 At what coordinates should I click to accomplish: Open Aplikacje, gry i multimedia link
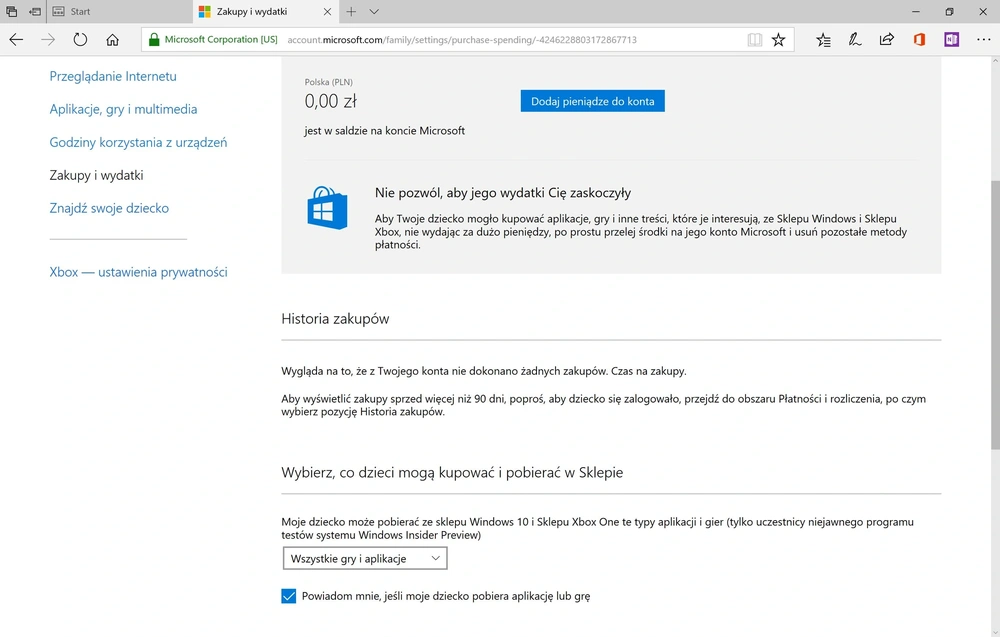[123, 109]
